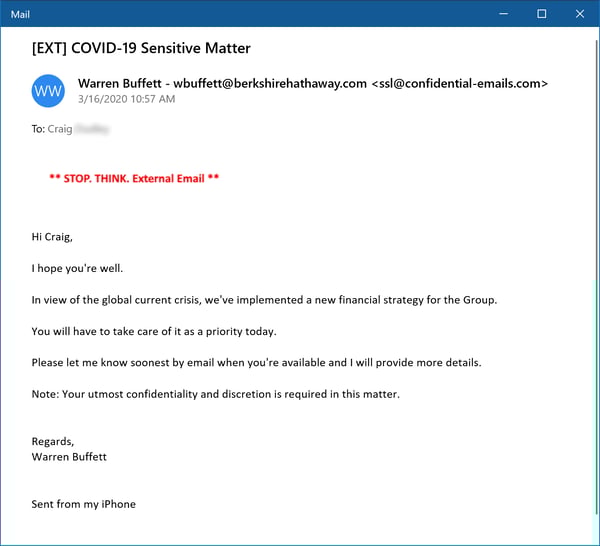600x546 pixels.
Task: Click the 3/16/2020 10:57 AM timestamp
Action: coord(126,99)
